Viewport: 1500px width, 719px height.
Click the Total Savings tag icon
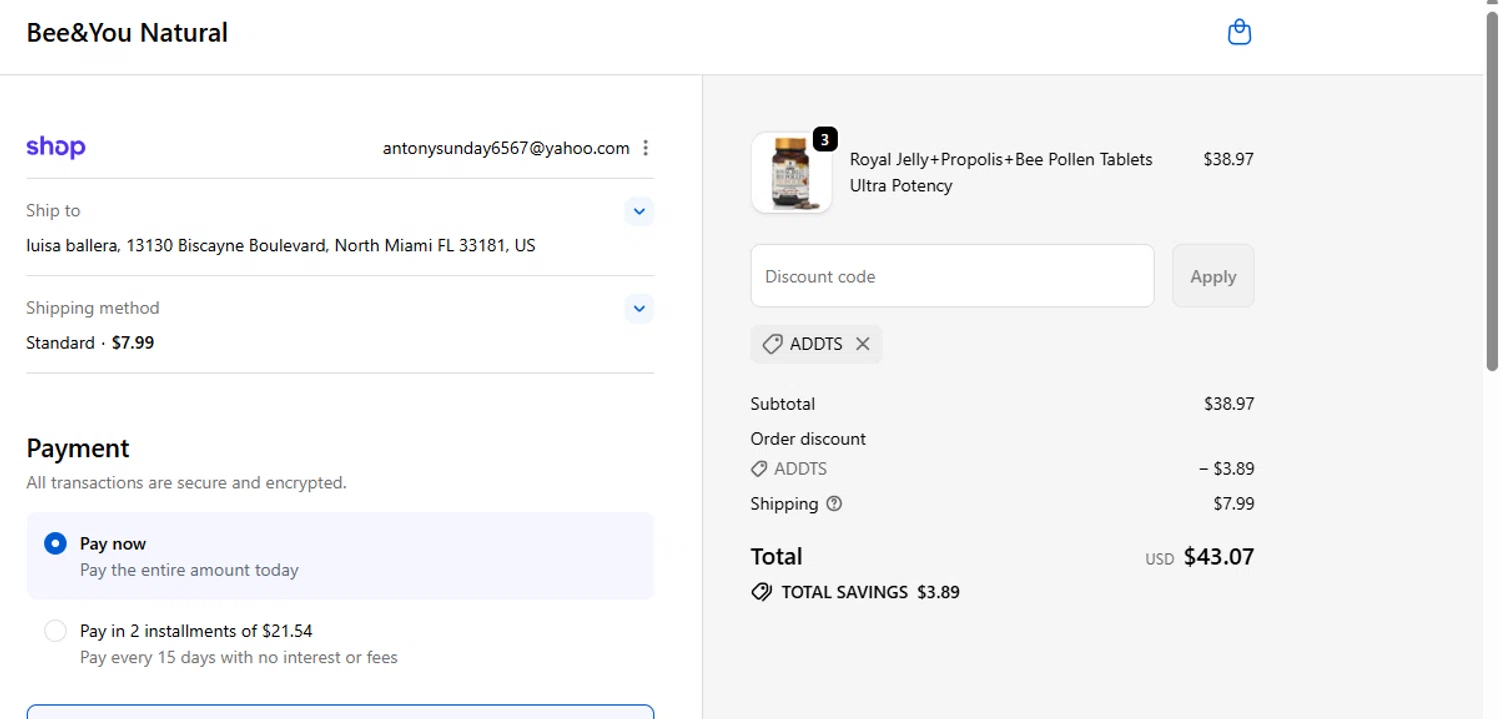tap(761, 592)
